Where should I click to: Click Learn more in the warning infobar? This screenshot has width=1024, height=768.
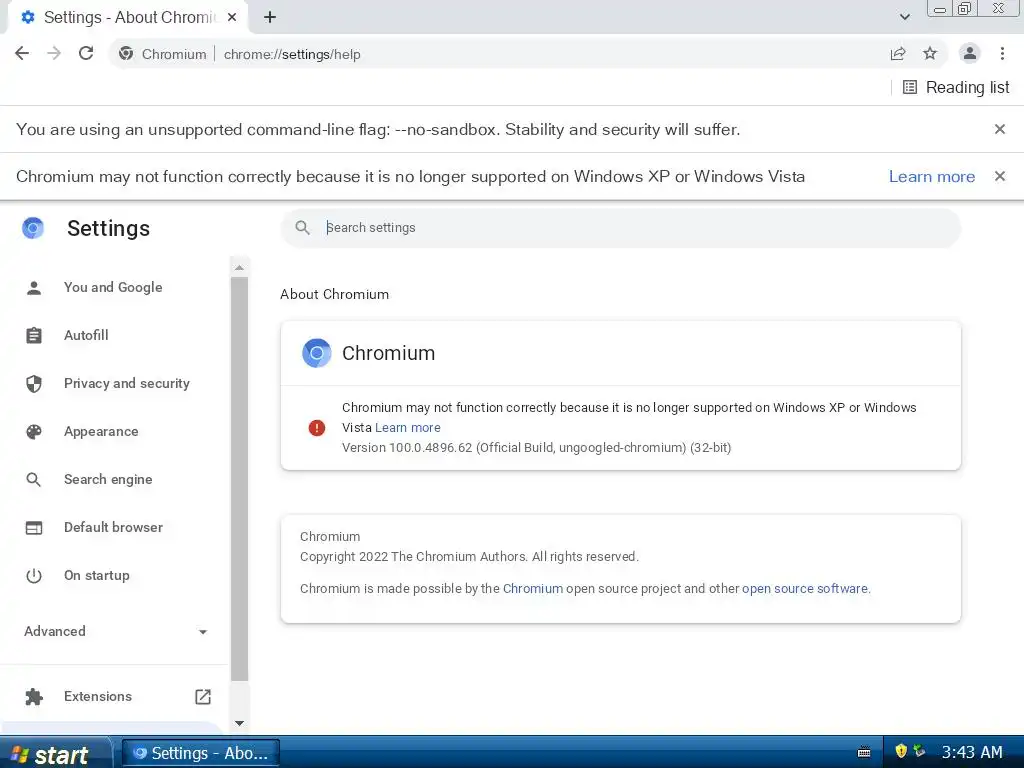(932, 176)
